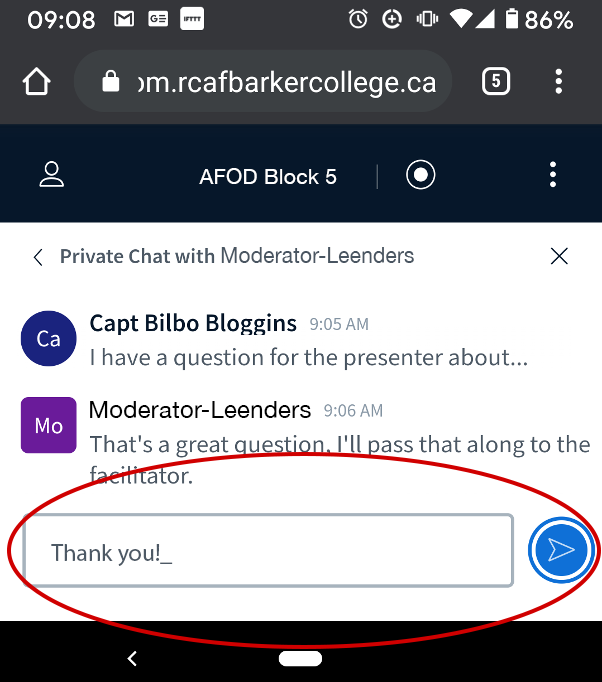The width and height of the screenshot is (602, 682).
Task: Send the chat message with arrow button
Action: pyautogui.click(x=562, y=550)
